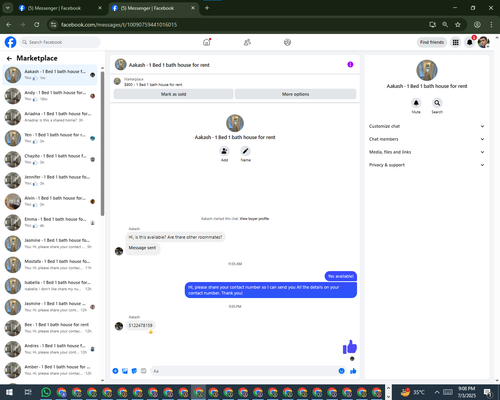
Task: Open the browser zoom magnifier icon
Action: 445,24
